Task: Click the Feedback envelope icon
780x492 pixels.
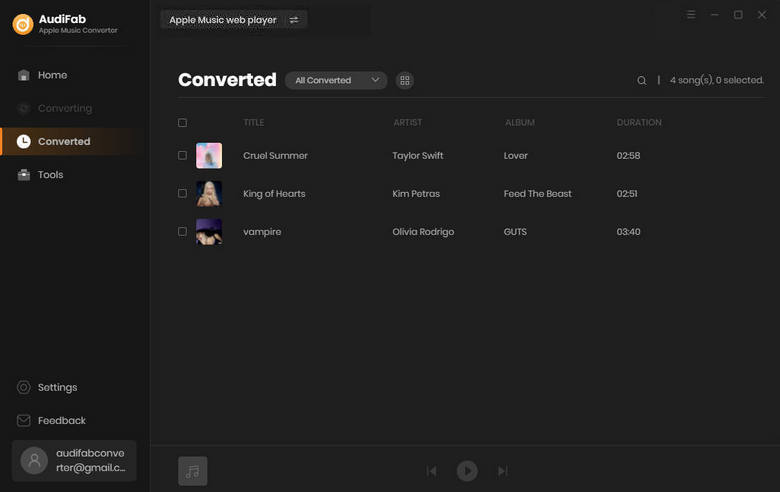Action: pyautogui.click(x=23, y=420)
